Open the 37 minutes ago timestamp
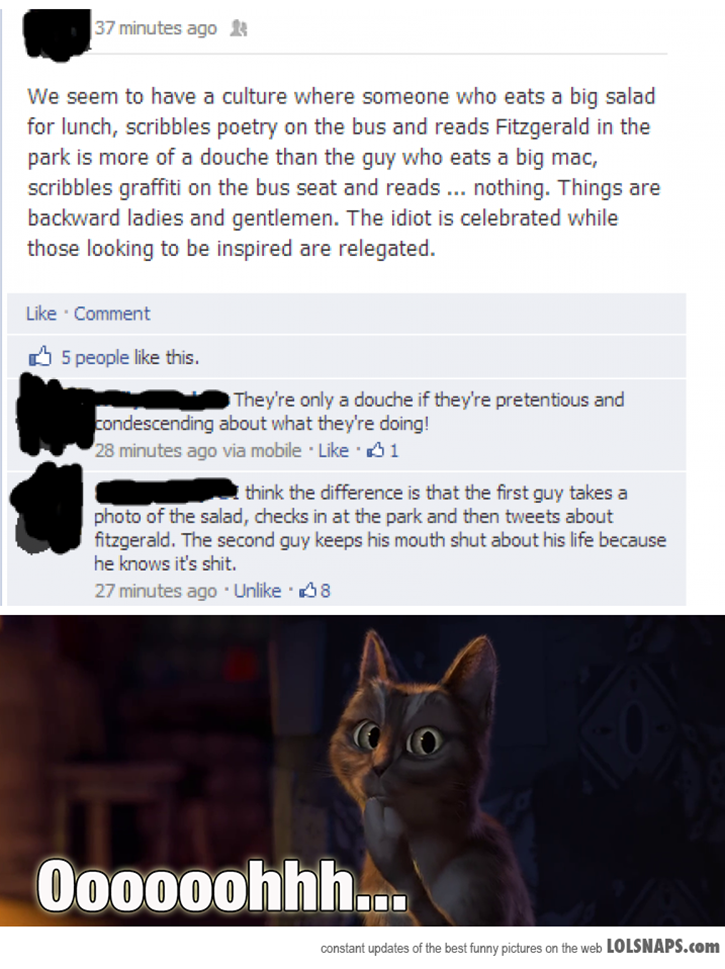This screenshot has height=969, width=725. pyautogui.click(x=156, y=28)
